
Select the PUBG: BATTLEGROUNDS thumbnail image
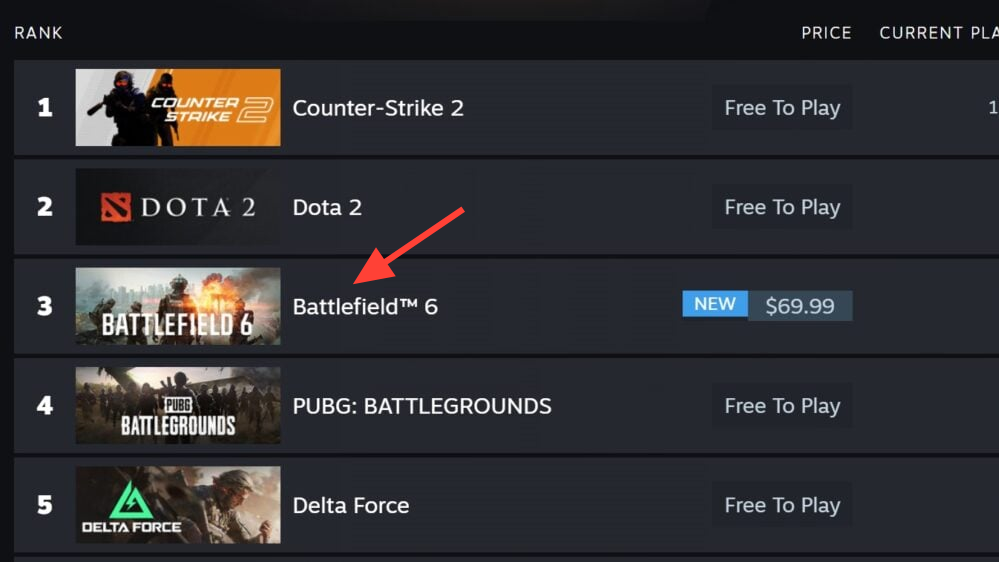(178, 406)
